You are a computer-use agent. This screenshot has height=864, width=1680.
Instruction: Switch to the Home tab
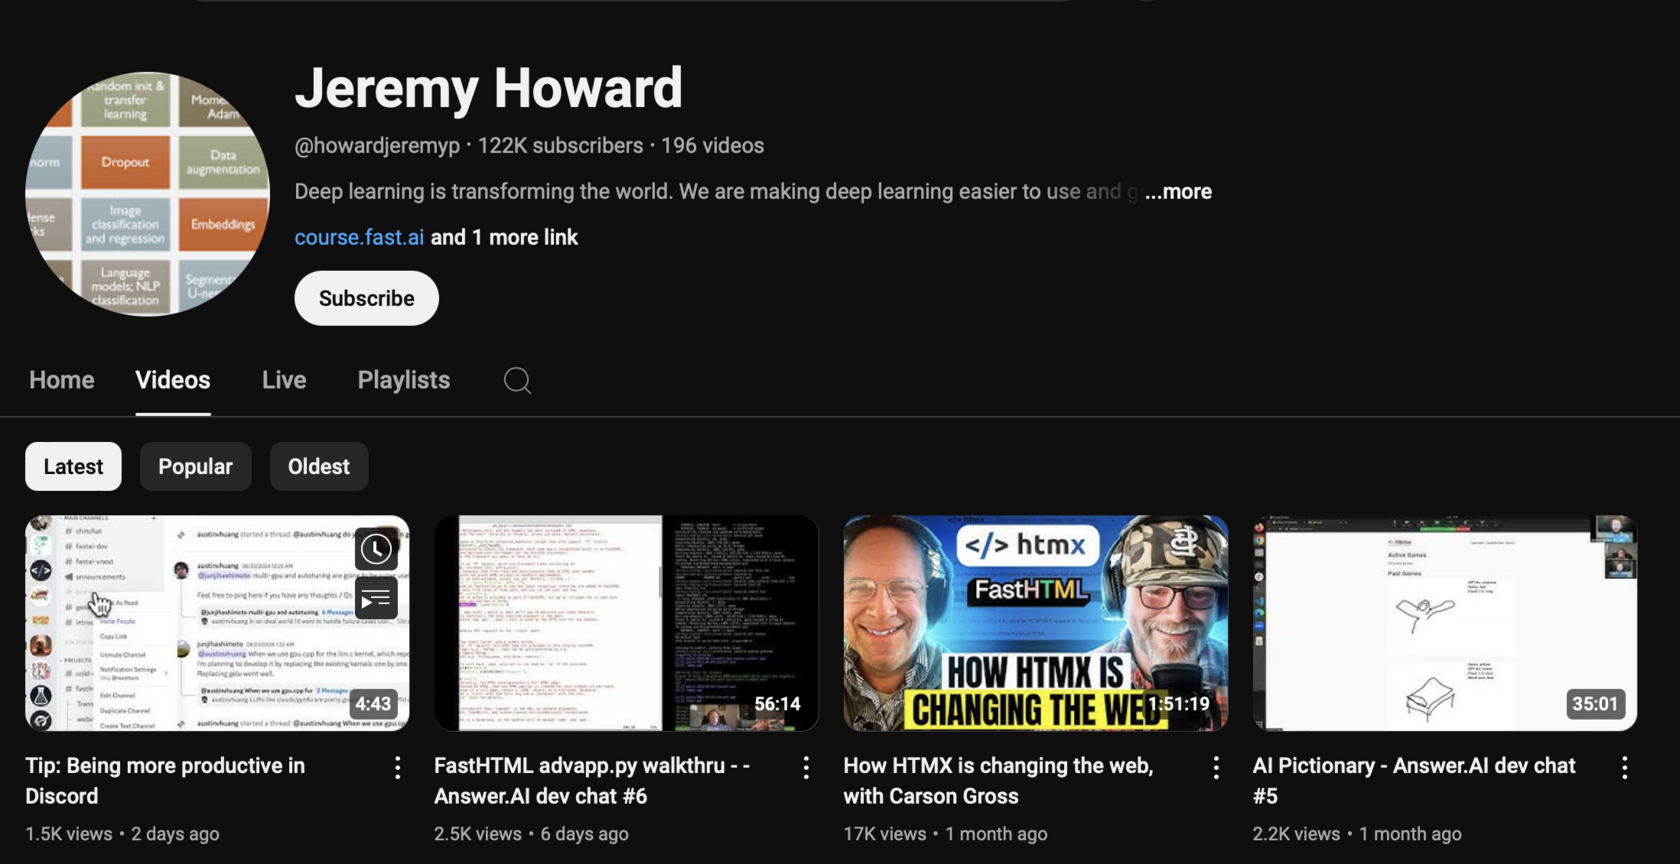pos(62,380)
